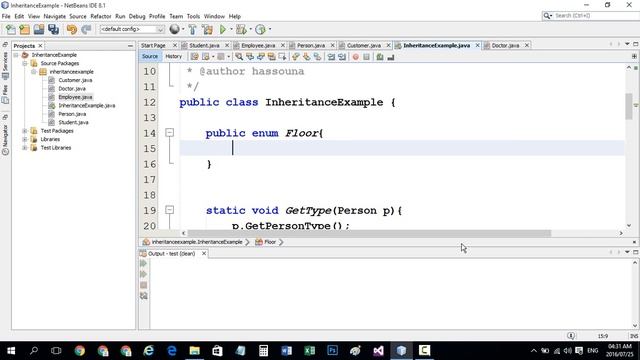The width and height of the screenshot is (640, 360).
Task: Select Doctor.java in Projects tree
Action: tap(72, 89)
